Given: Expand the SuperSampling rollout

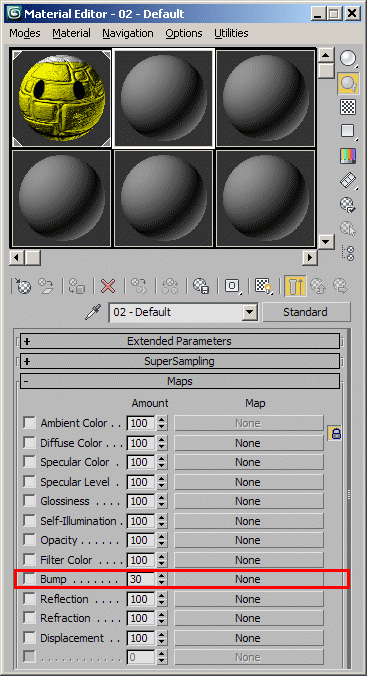Looking at the screenshot, I should coord(180,361).
